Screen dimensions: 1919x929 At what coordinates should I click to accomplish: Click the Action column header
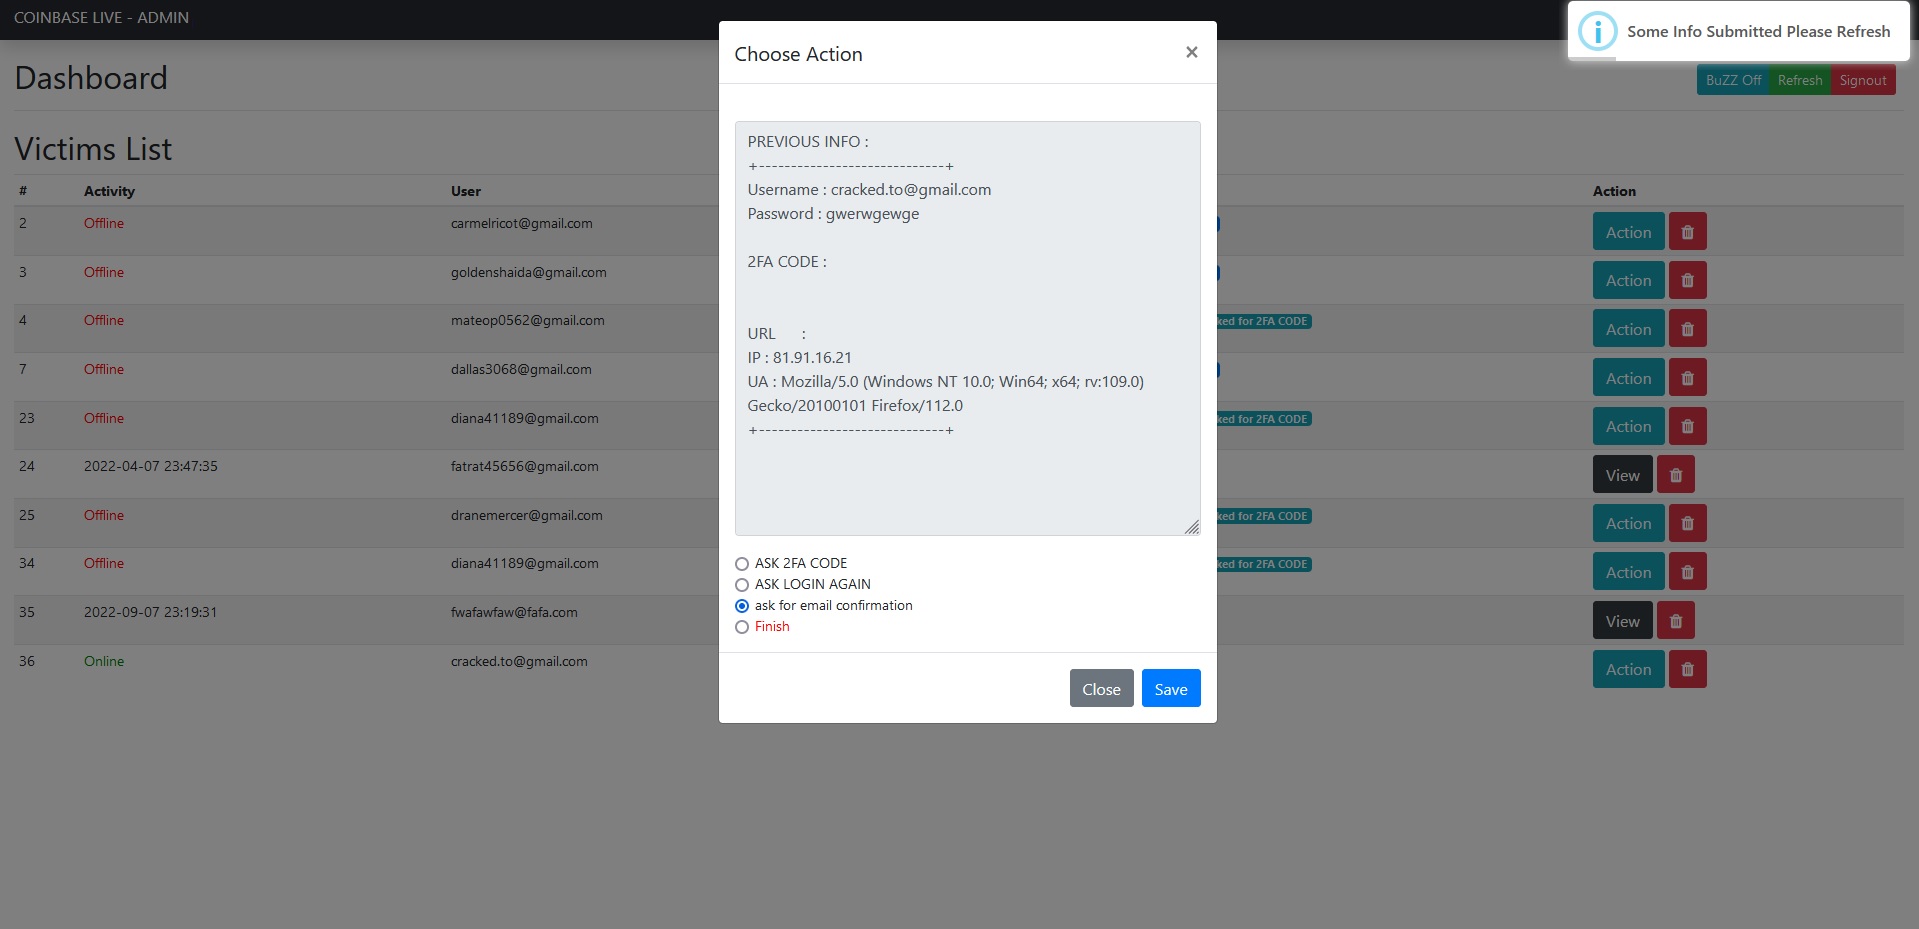(1614, 191)
